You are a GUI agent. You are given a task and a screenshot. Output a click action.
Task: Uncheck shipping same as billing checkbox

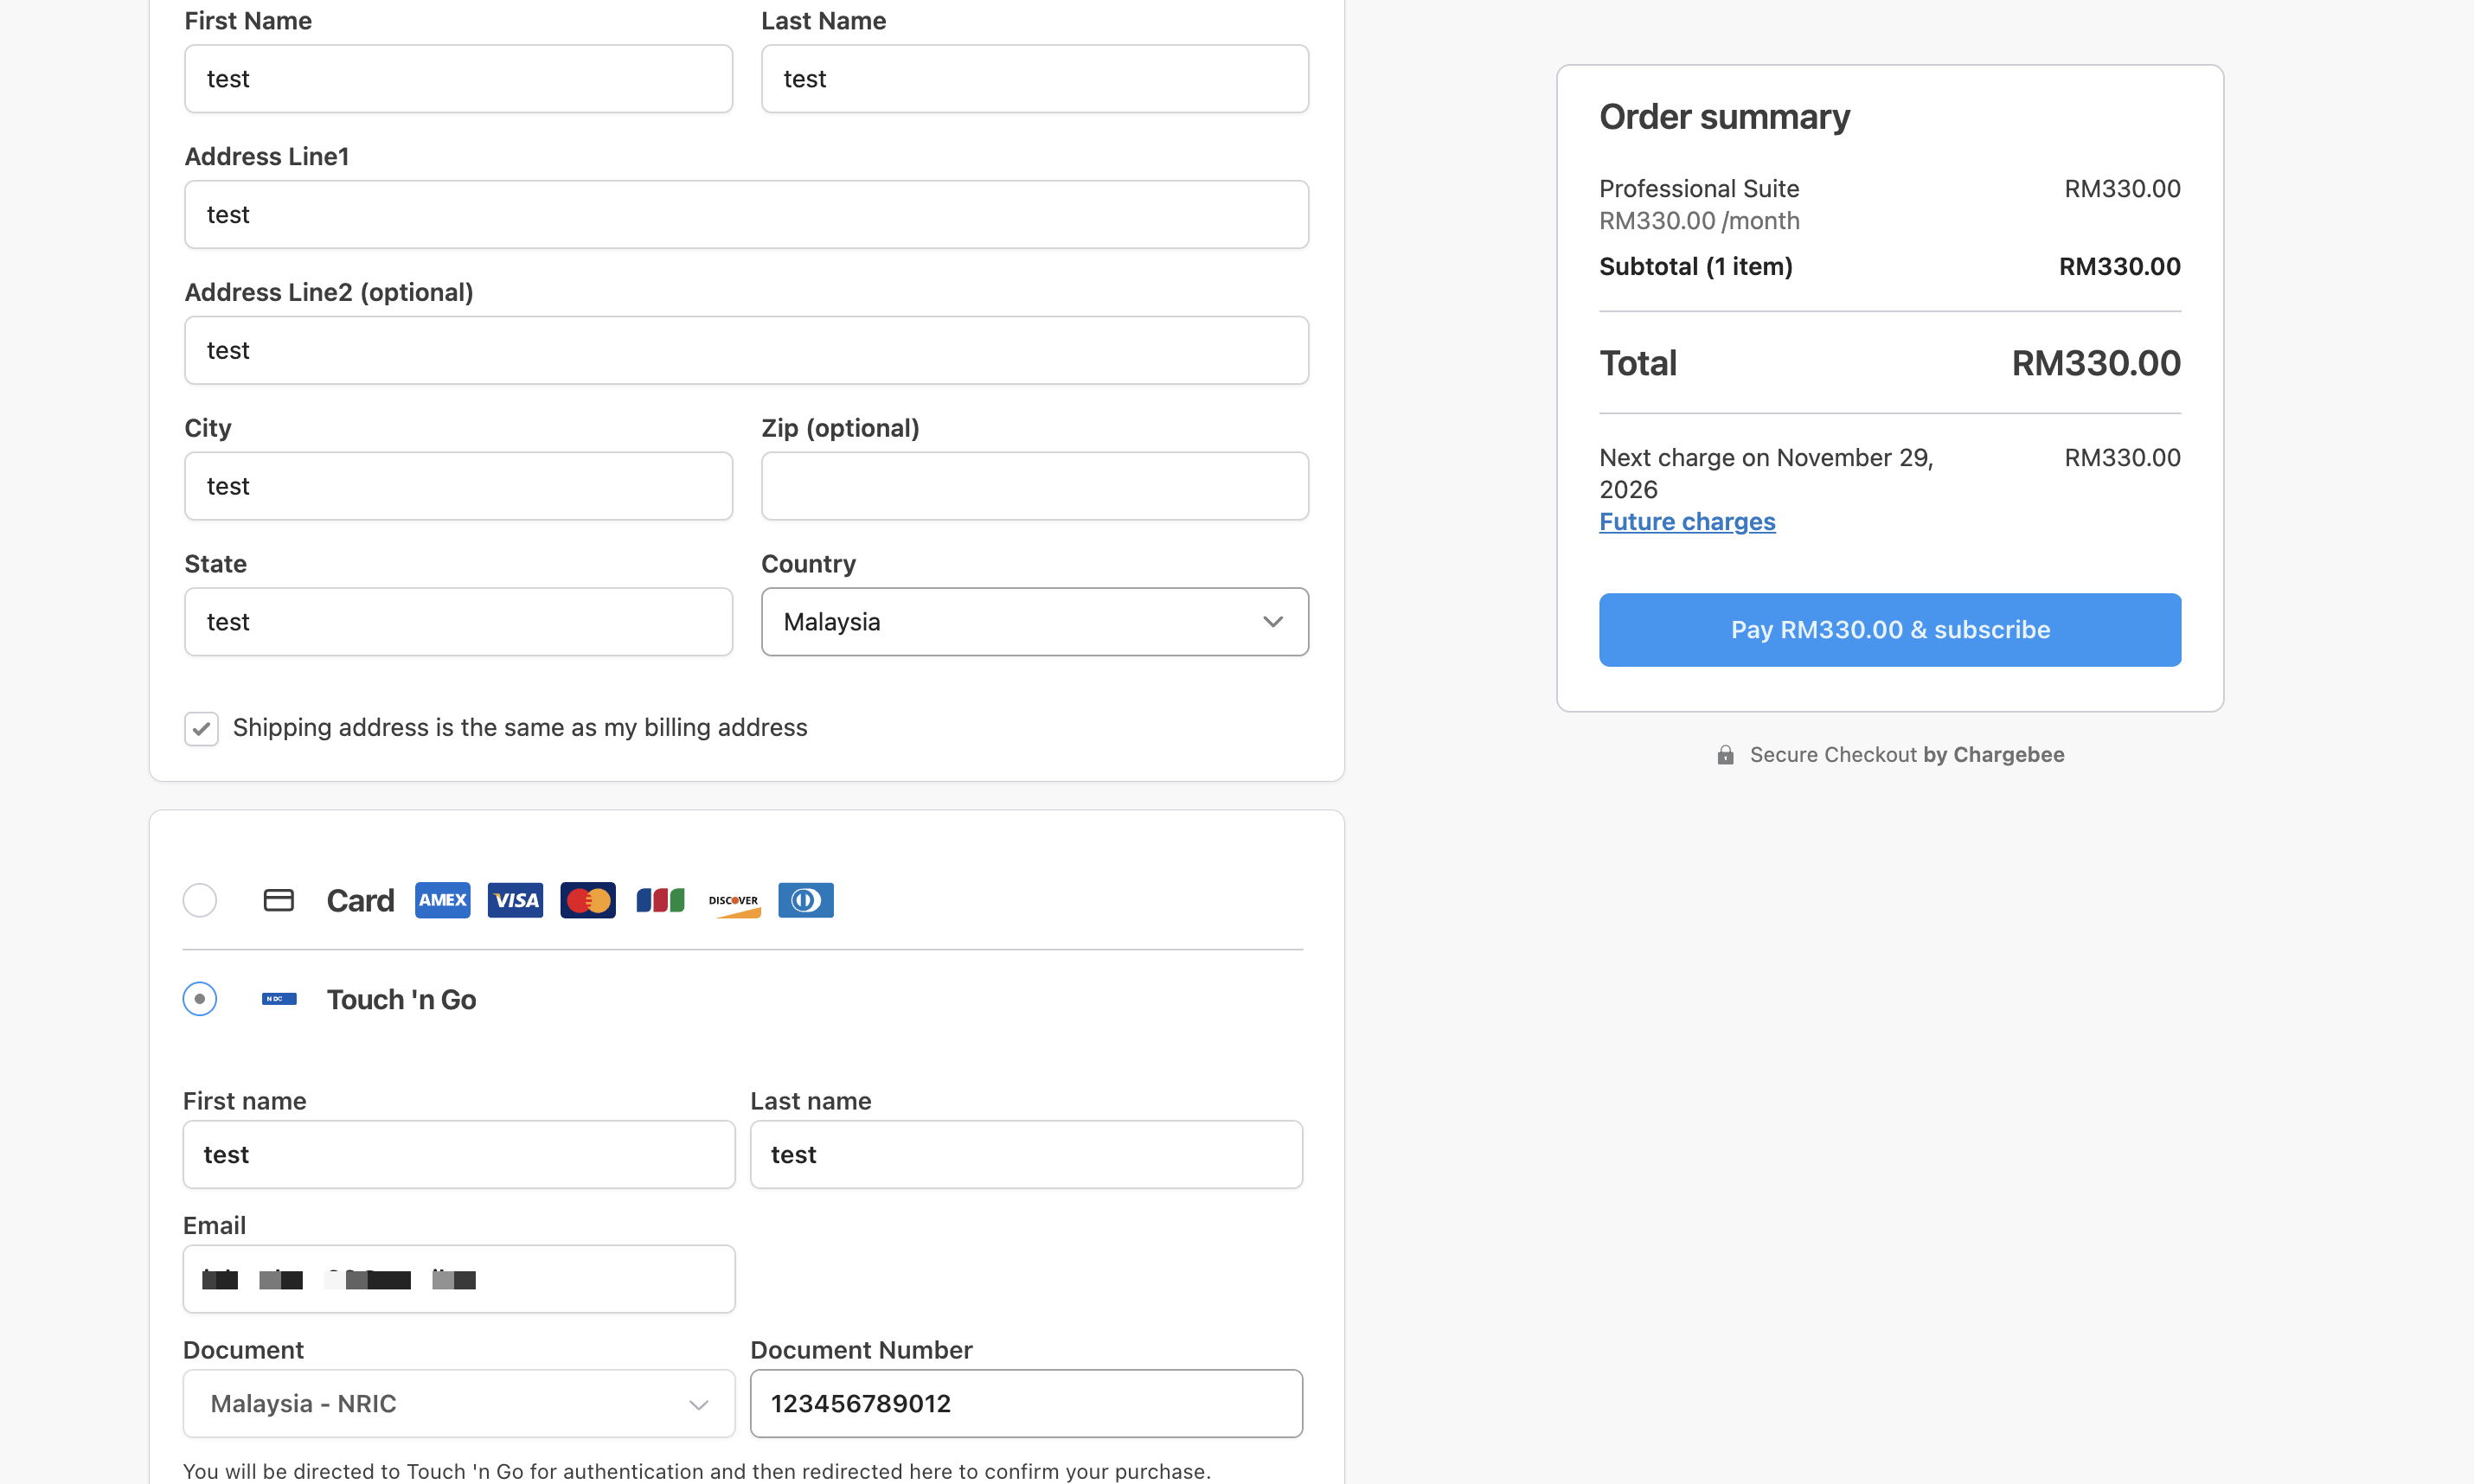201,728
